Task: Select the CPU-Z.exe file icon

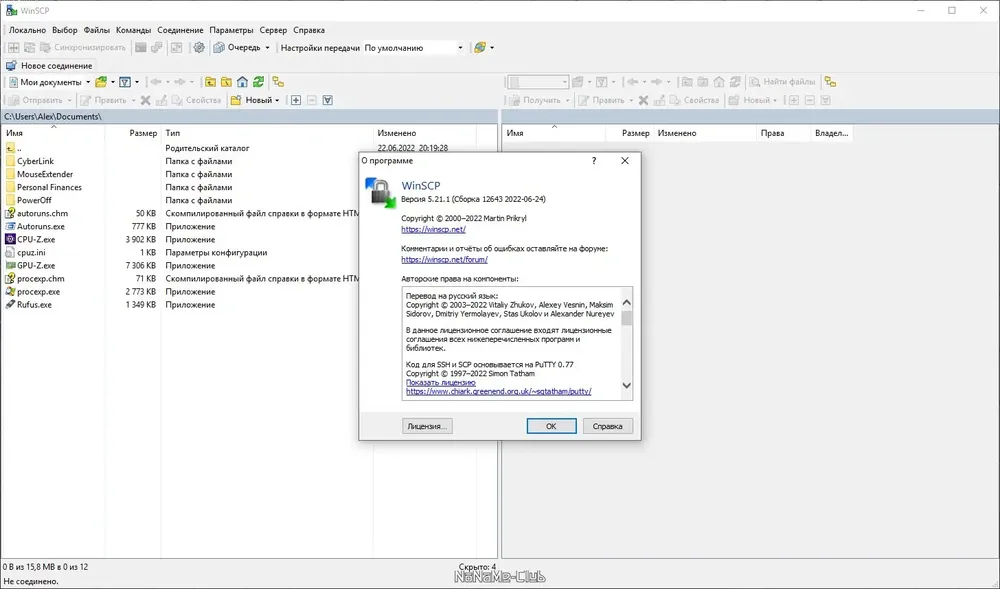Action: [x=10, y=239]
